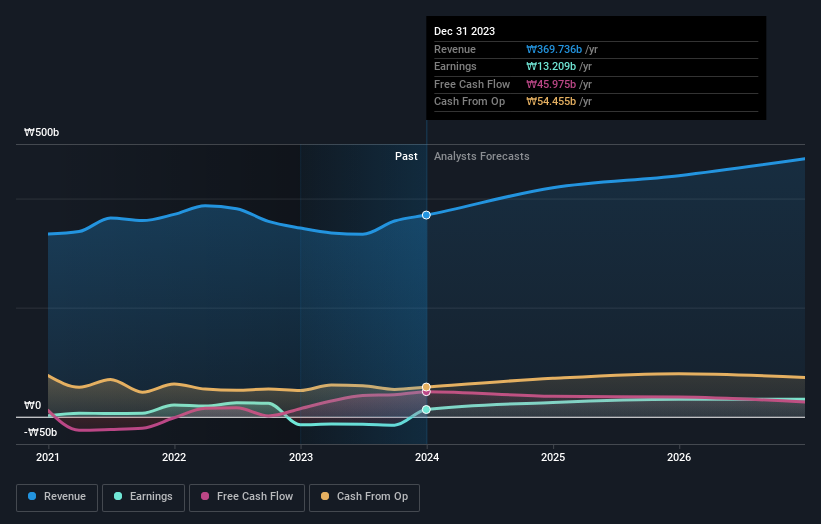Click the 2023 axis label

(301, 457)
